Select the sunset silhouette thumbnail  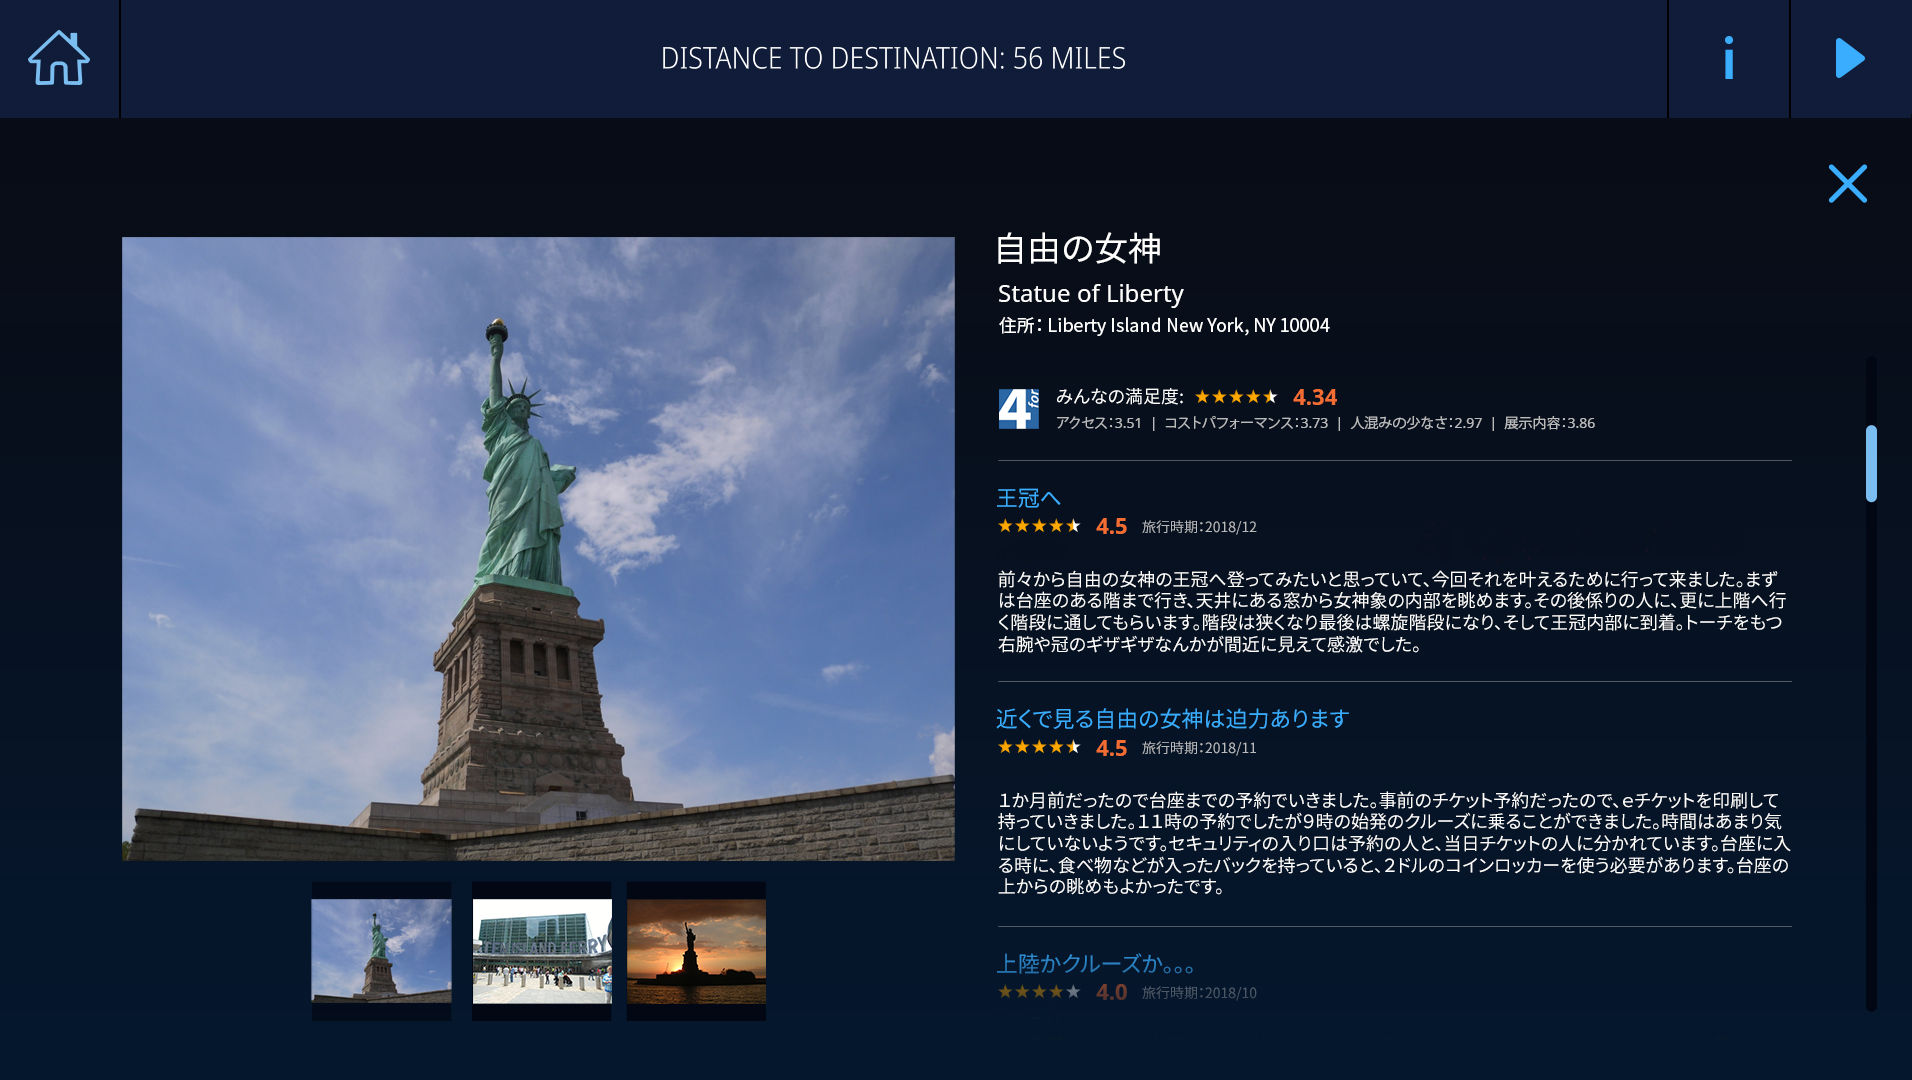(696, 951)
